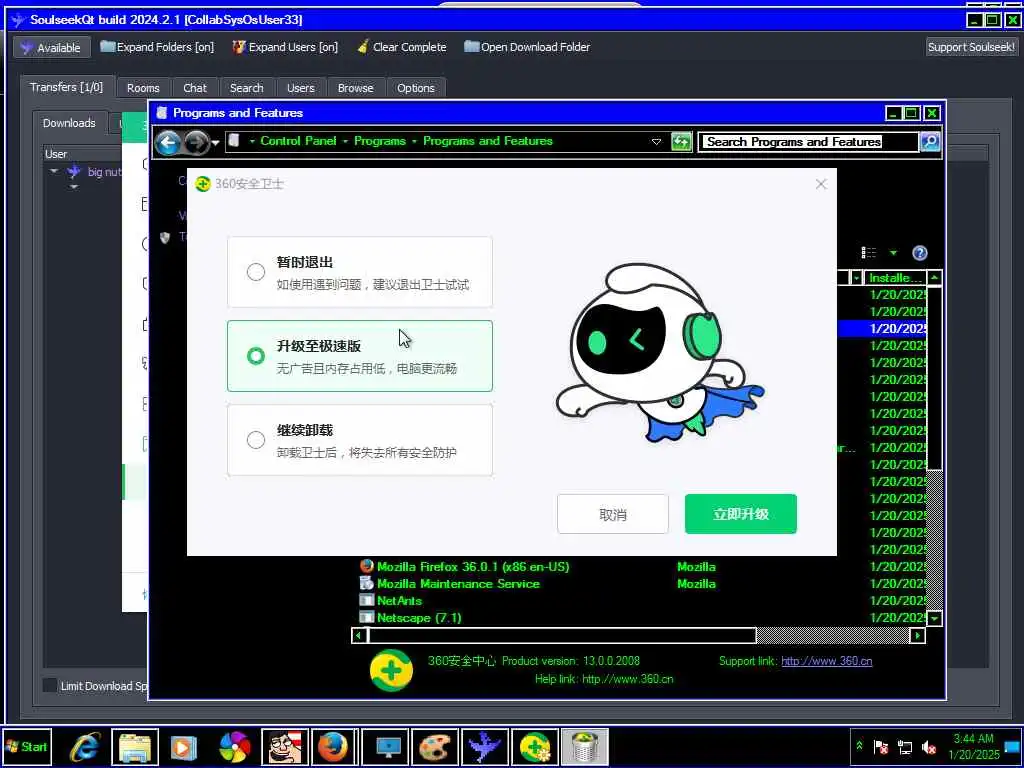Open the column filter dropdown beside Installed
Screen dimensions: 1024x768
pos(856,278)
